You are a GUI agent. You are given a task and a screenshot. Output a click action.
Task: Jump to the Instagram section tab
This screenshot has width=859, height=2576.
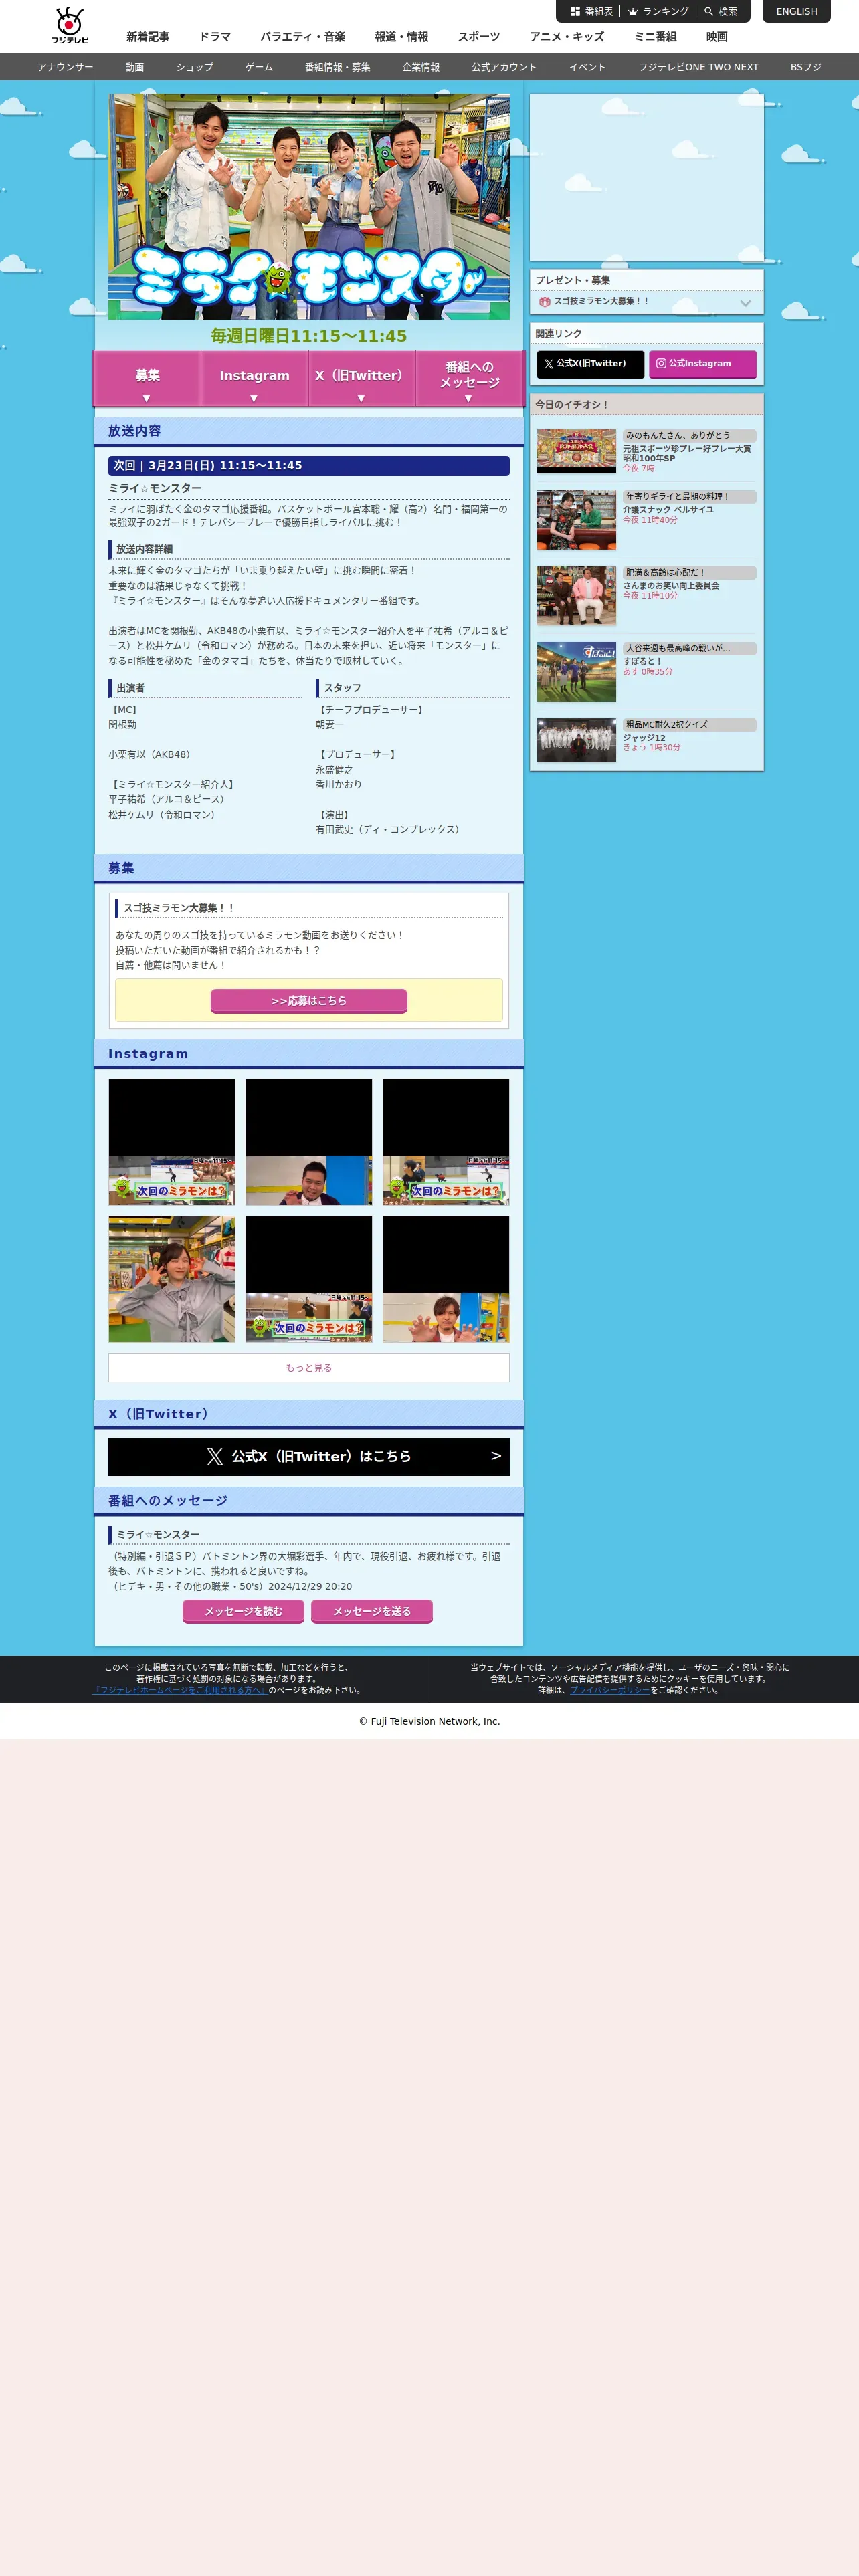tap(254, 379)
